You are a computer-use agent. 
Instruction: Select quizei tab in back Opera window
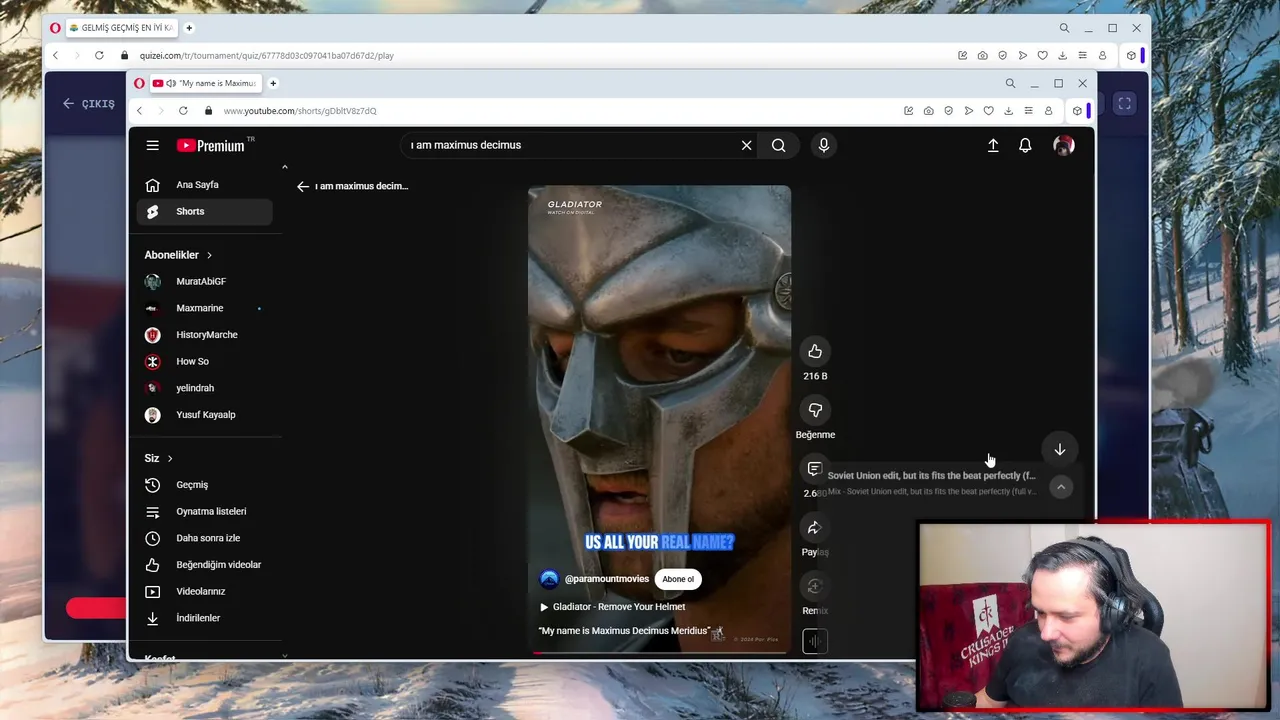tap(120, 28)
